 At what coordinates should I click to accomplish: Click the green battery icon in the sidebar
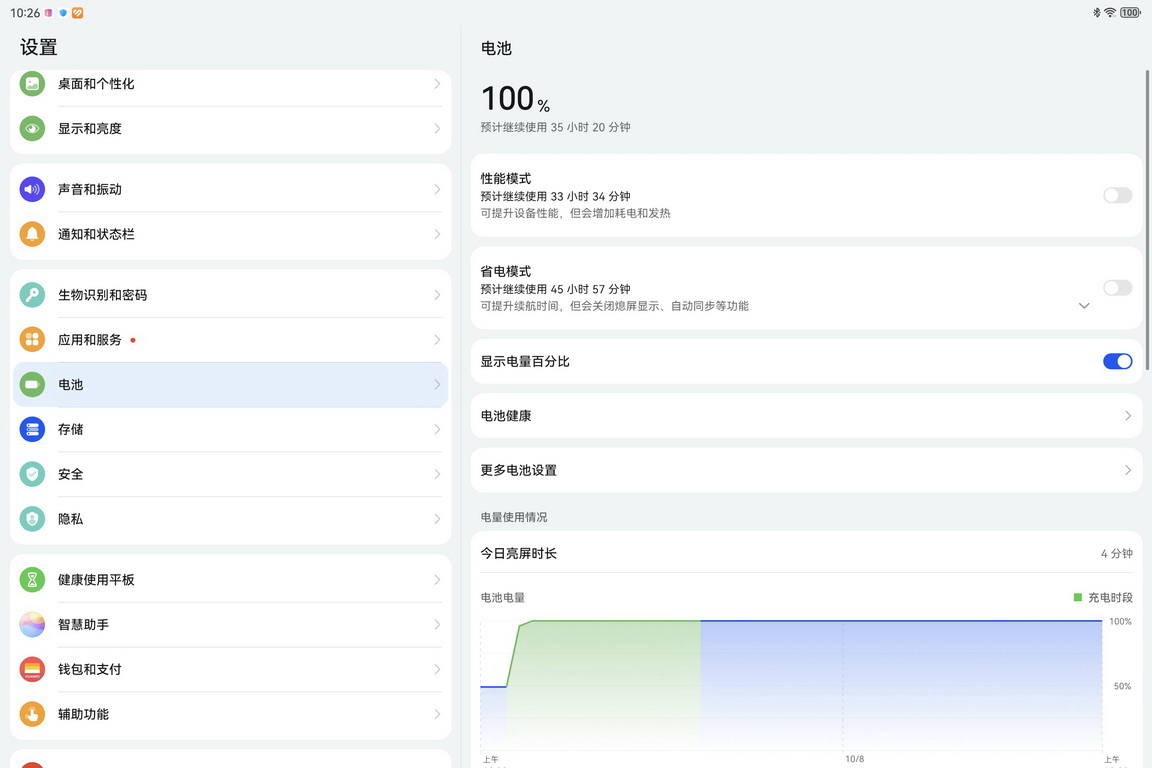tap(32, 384)
